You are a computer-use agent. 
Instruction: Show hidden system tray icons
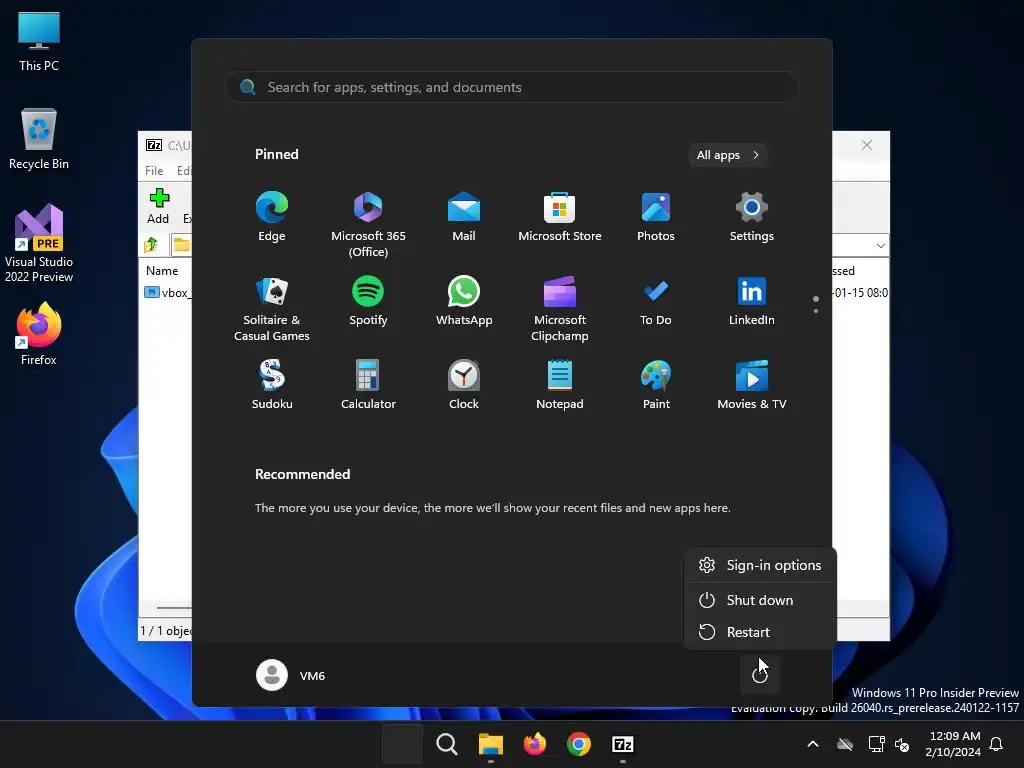(x=812, y=744)
